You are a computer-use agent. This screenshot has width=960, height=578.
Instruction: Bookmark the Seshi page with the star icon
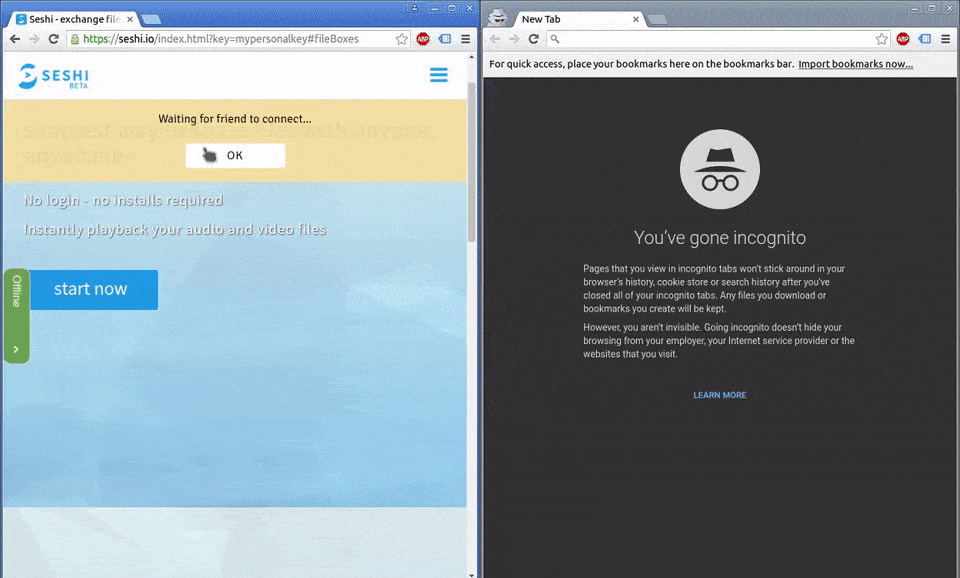coord(401,39)
